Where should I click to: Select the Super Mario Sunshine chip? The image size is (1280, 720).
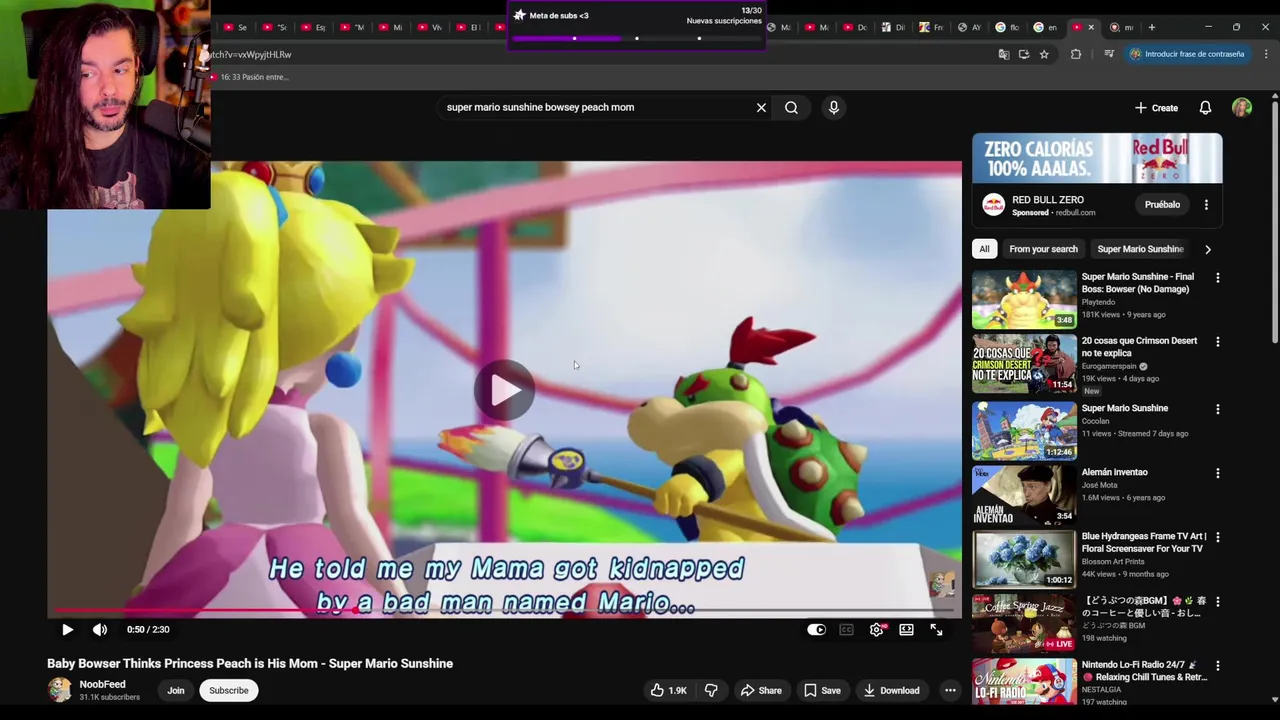[x=1140, y=249]
